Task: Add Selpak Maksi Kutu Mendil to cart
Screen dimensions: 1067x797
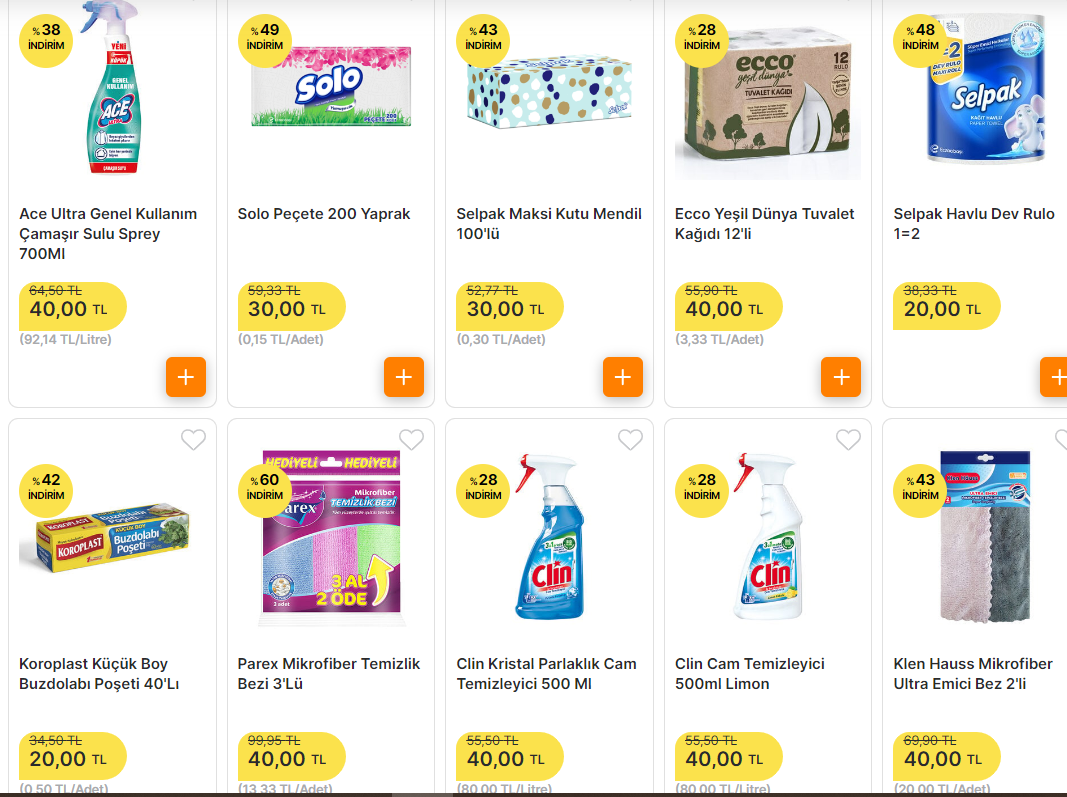Action: coord(622,377)
